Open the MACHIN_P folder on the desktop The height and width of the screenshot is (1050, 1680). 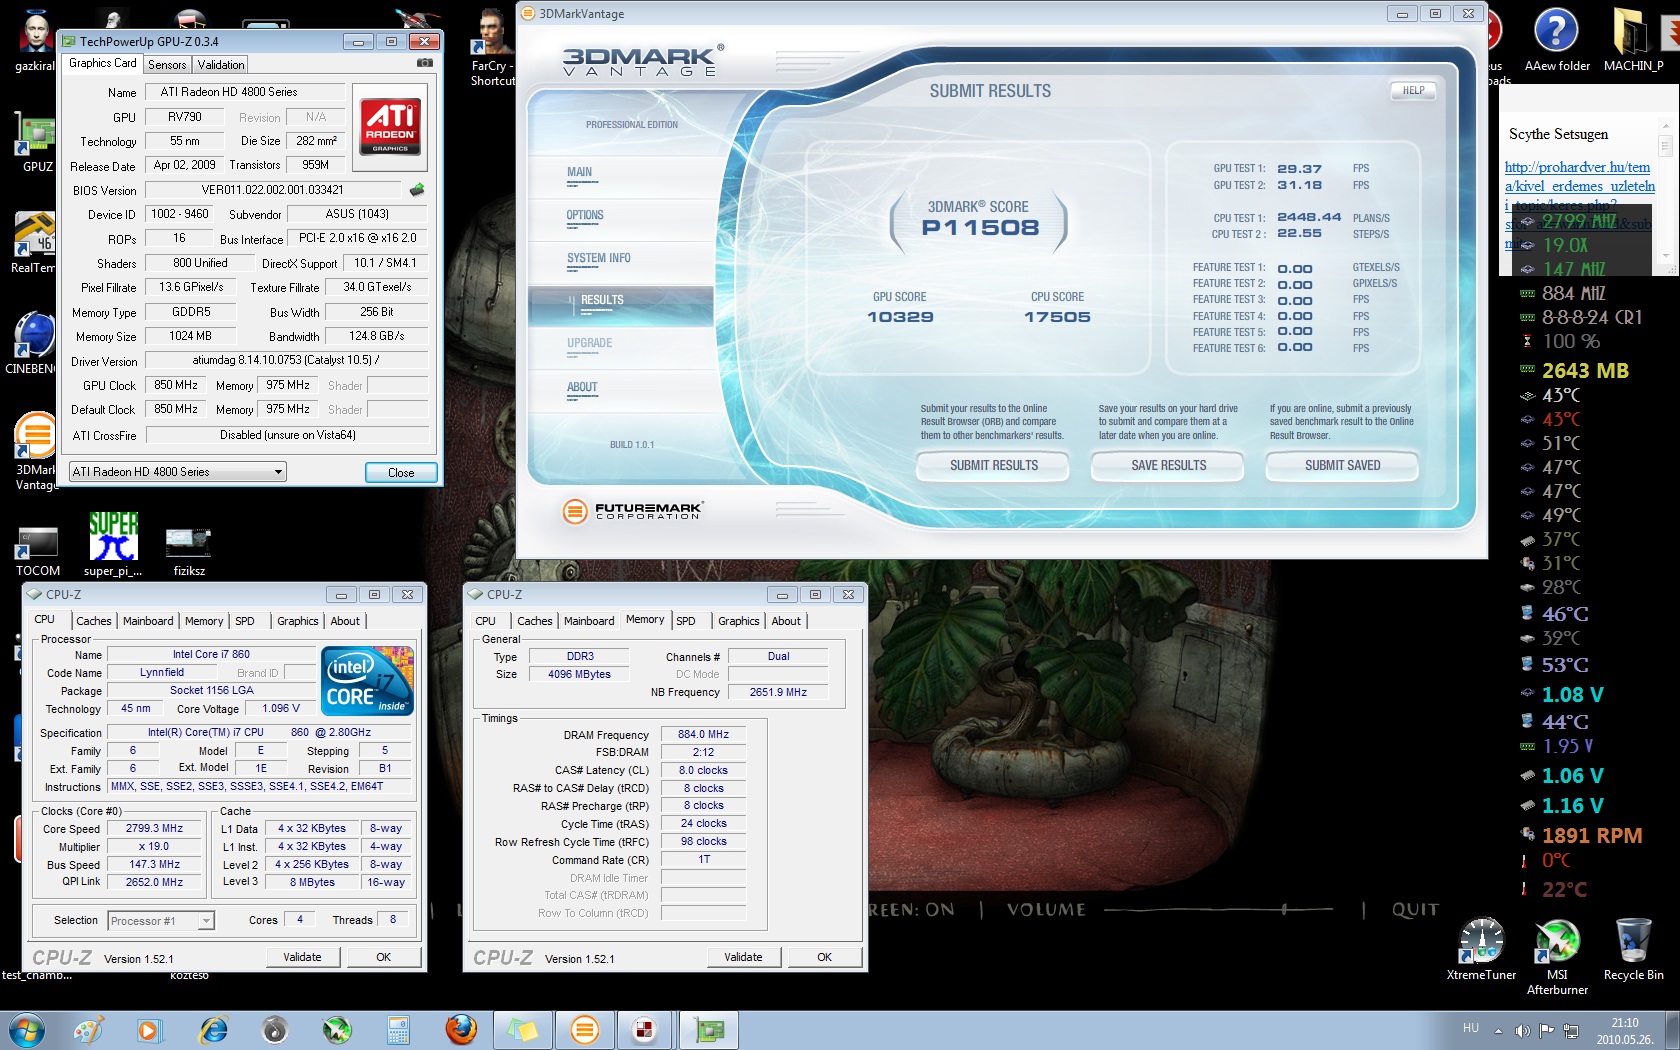click(x=1633, y=40)
